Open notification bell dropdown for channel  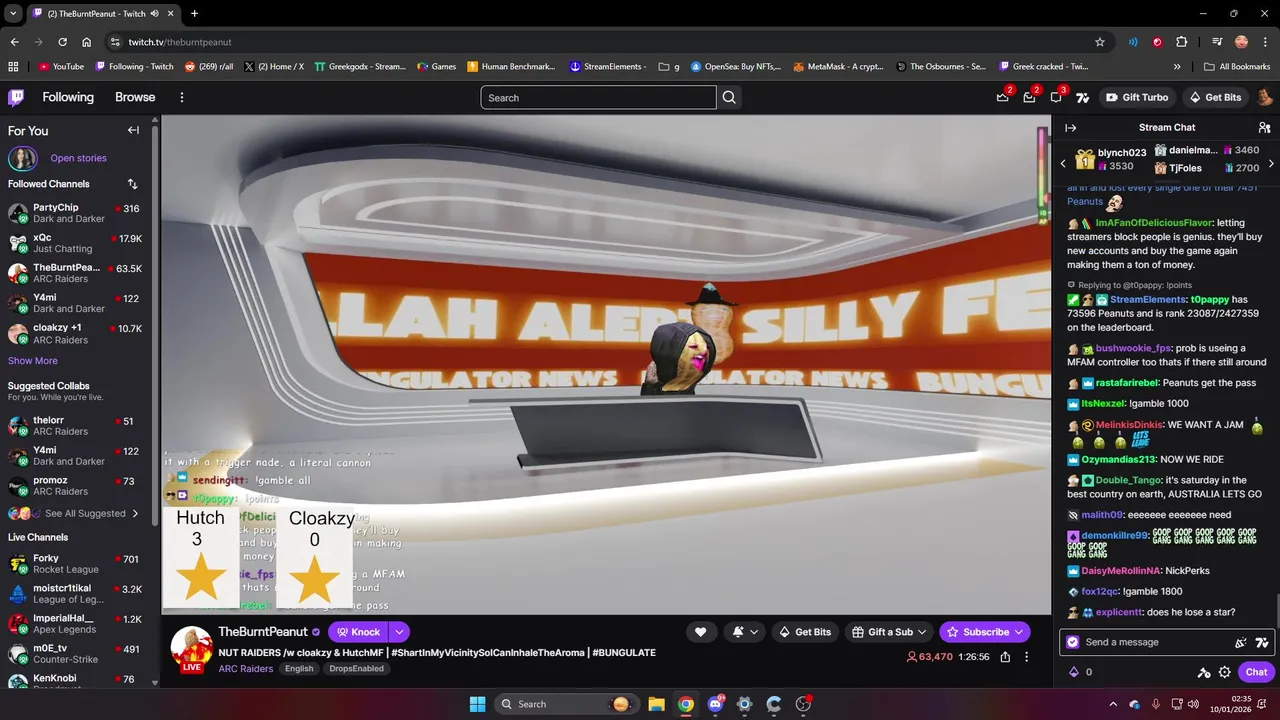point(745,632)
